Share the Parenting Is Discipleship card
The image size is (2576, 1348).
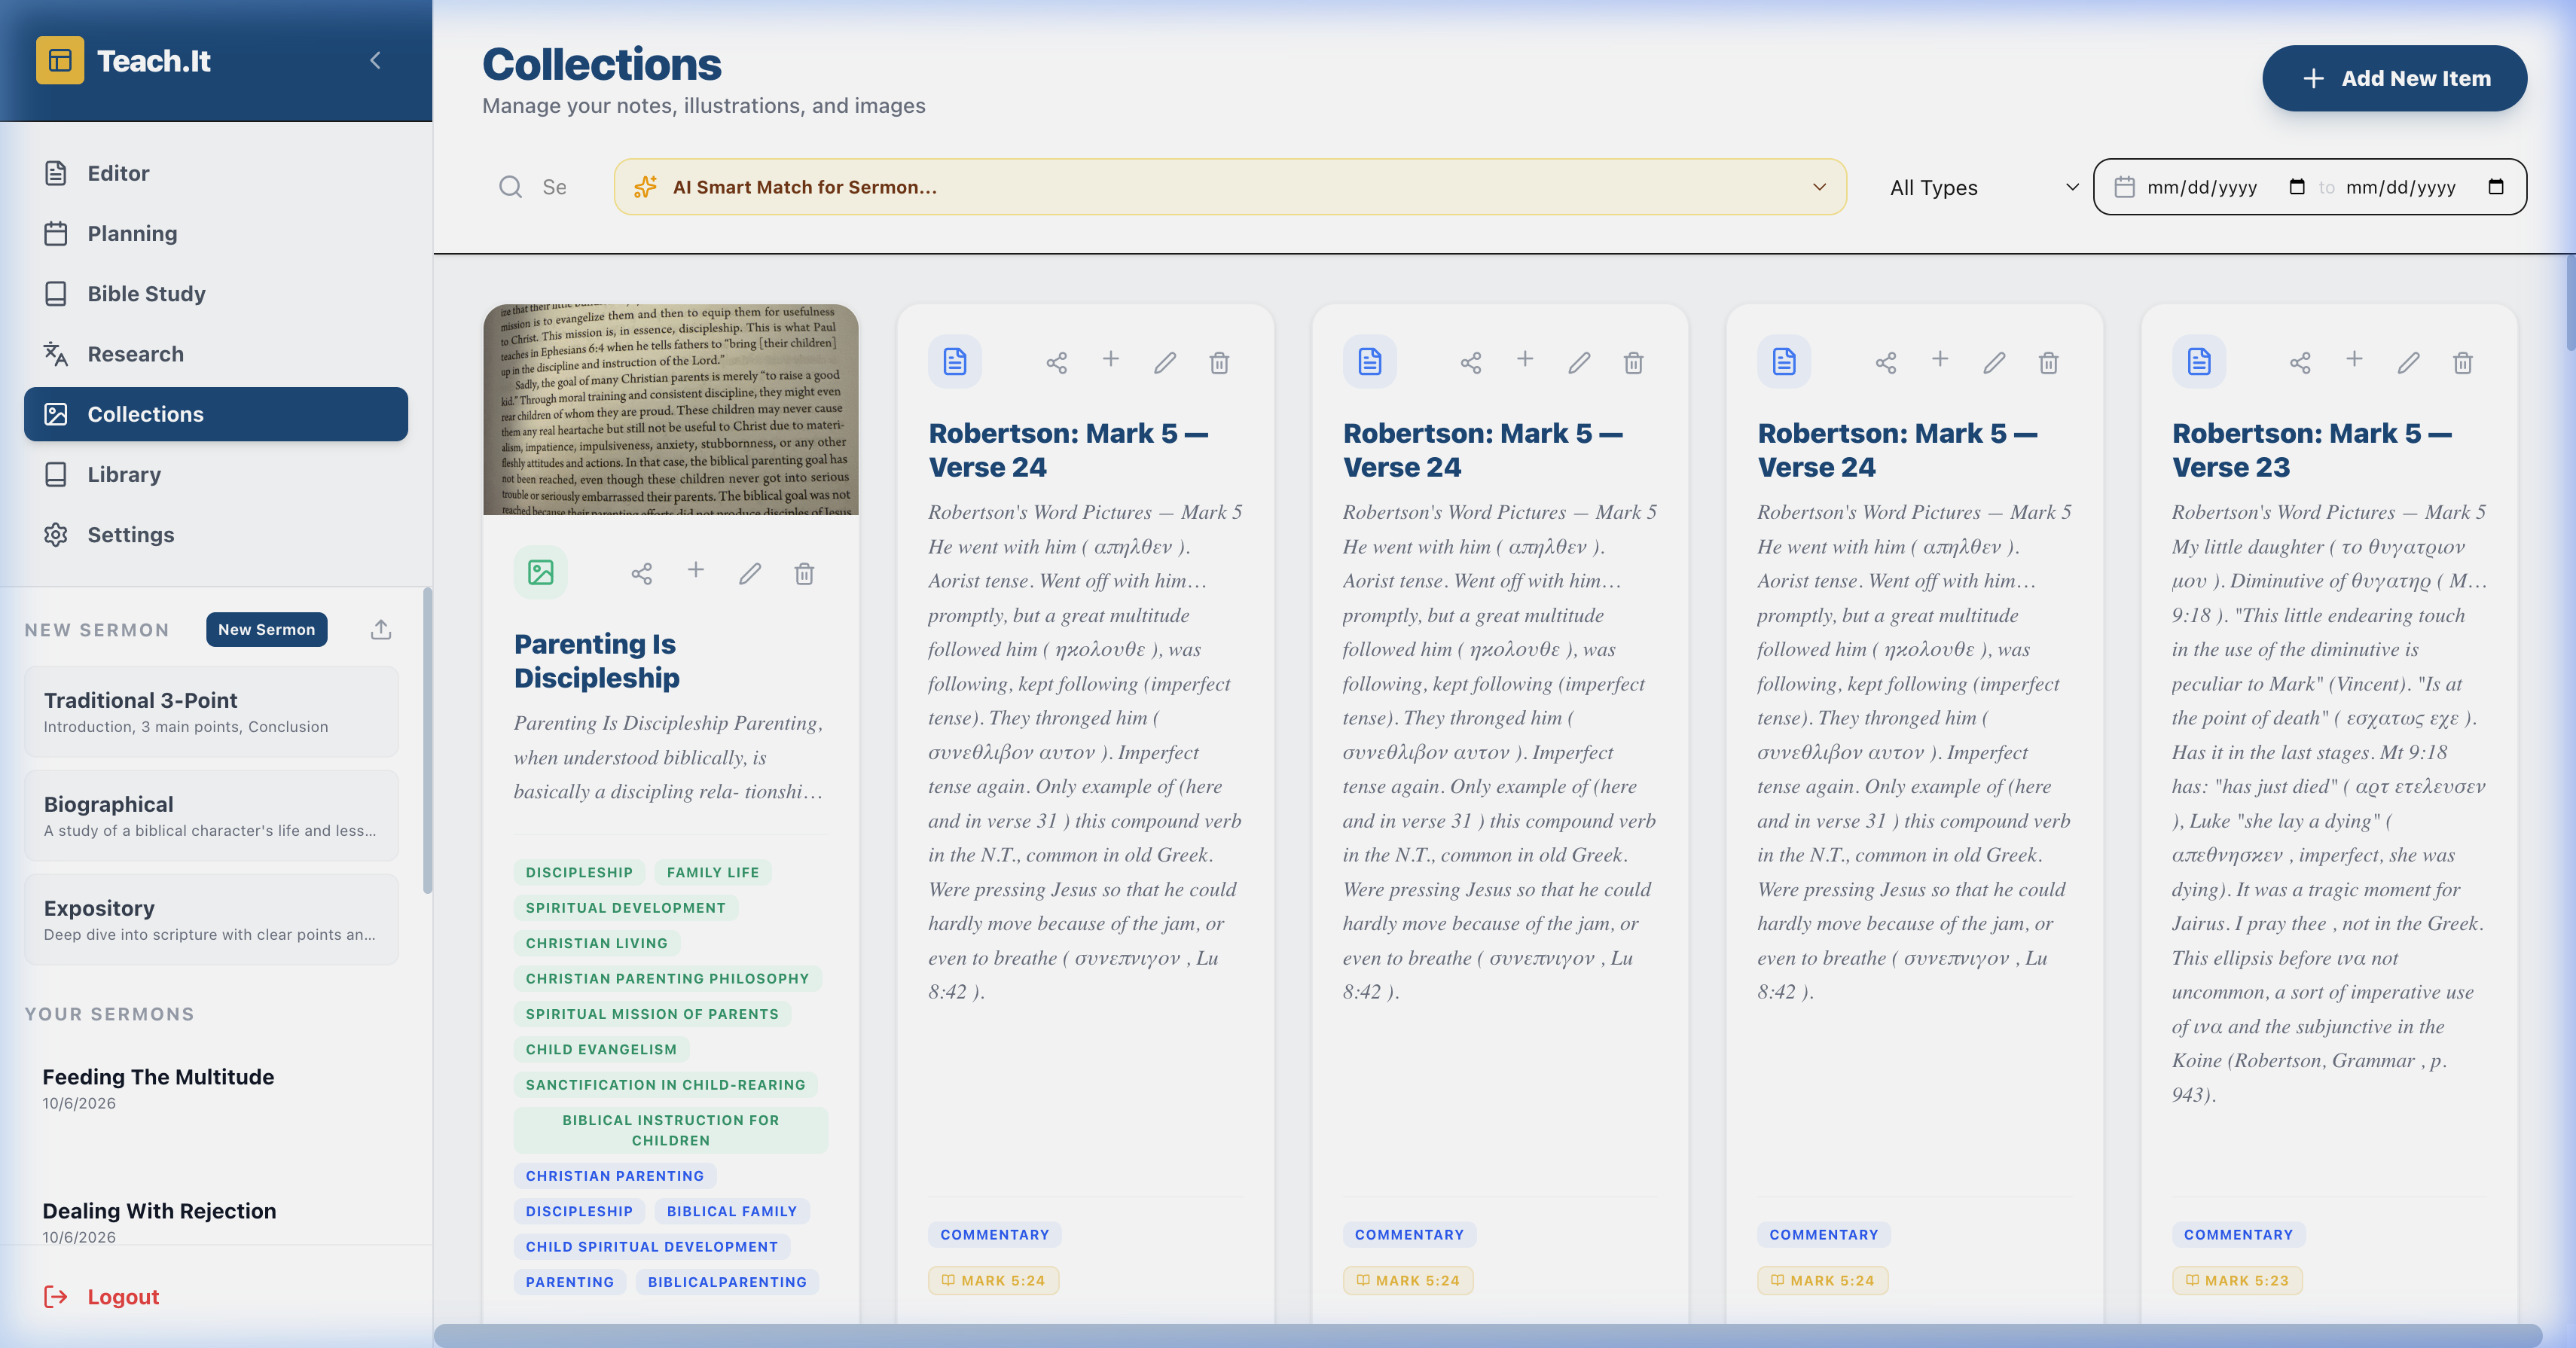(x=642, y=573)
